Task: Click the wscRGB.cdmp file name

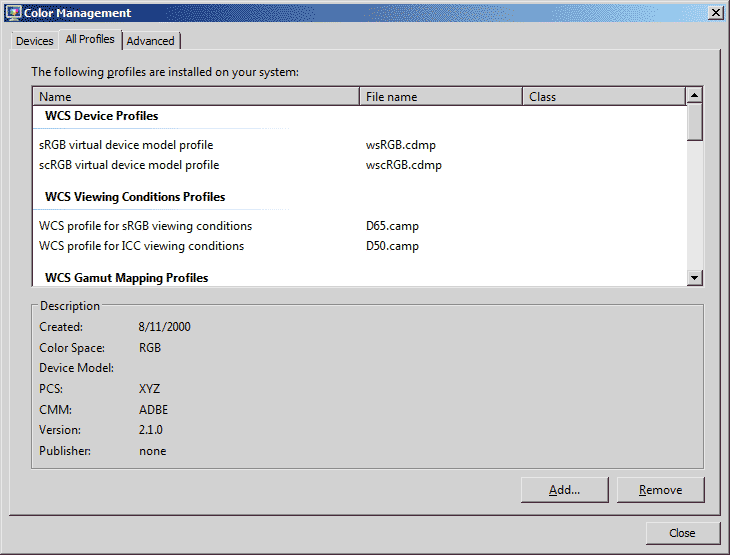Action: coord(404,165)
